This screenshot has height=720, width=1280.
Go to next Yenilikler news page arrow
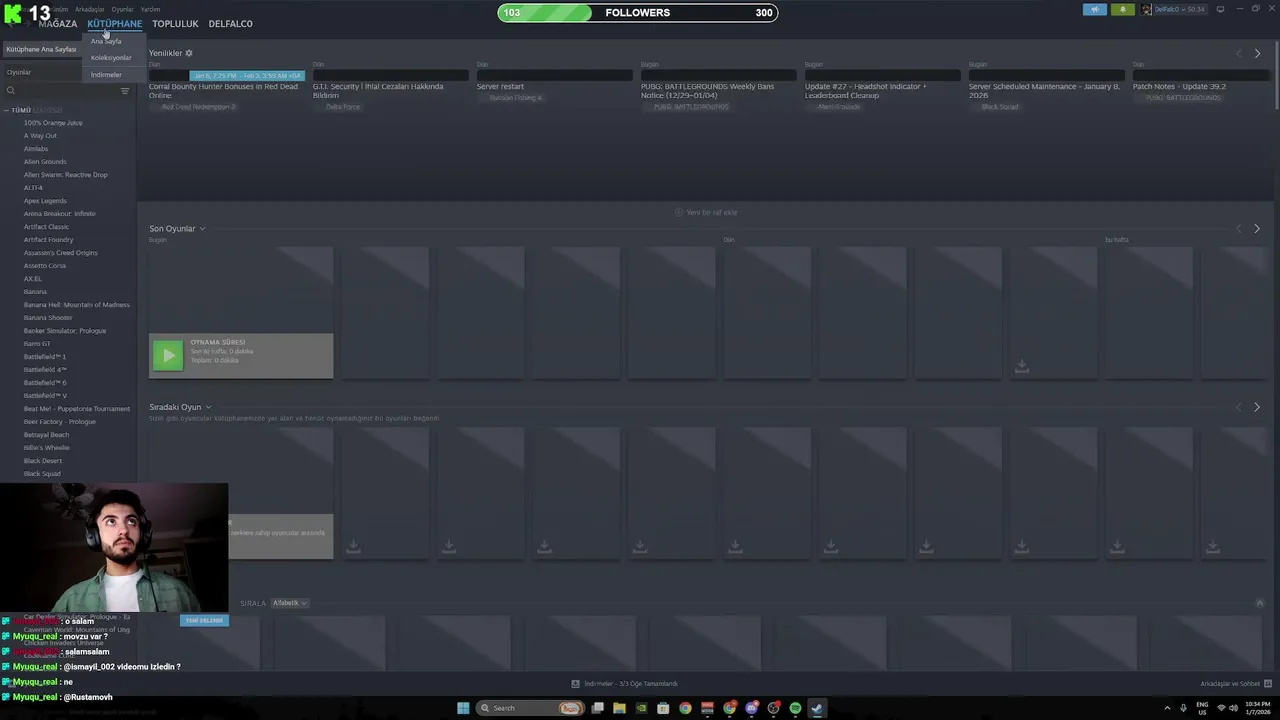tap(1257, 53)
